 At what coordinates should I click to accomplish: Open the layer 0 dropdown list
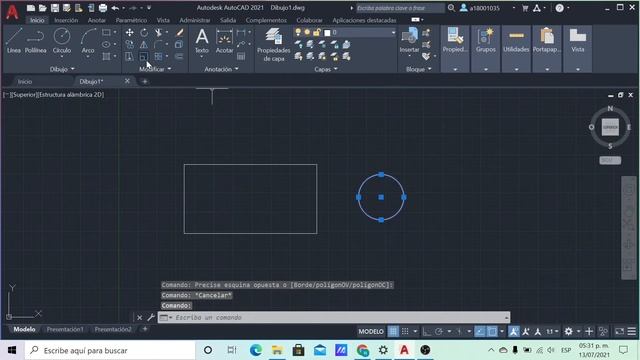pos(393,32)
